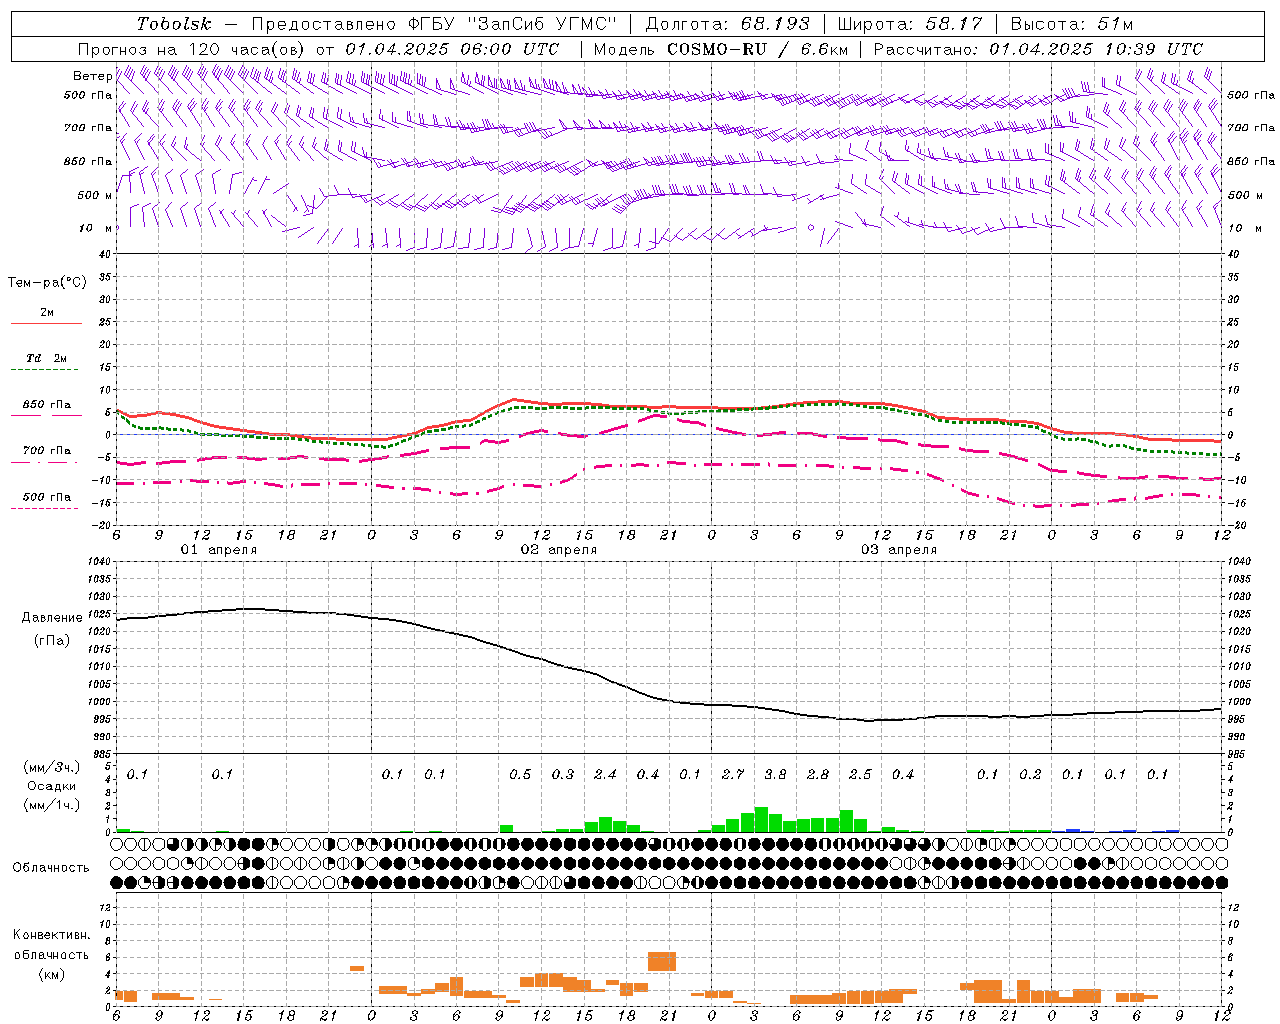This screenshot has width=1280, height=1024.
Task: Click the 2.7 precipitation total value
Action: point(733,775)
